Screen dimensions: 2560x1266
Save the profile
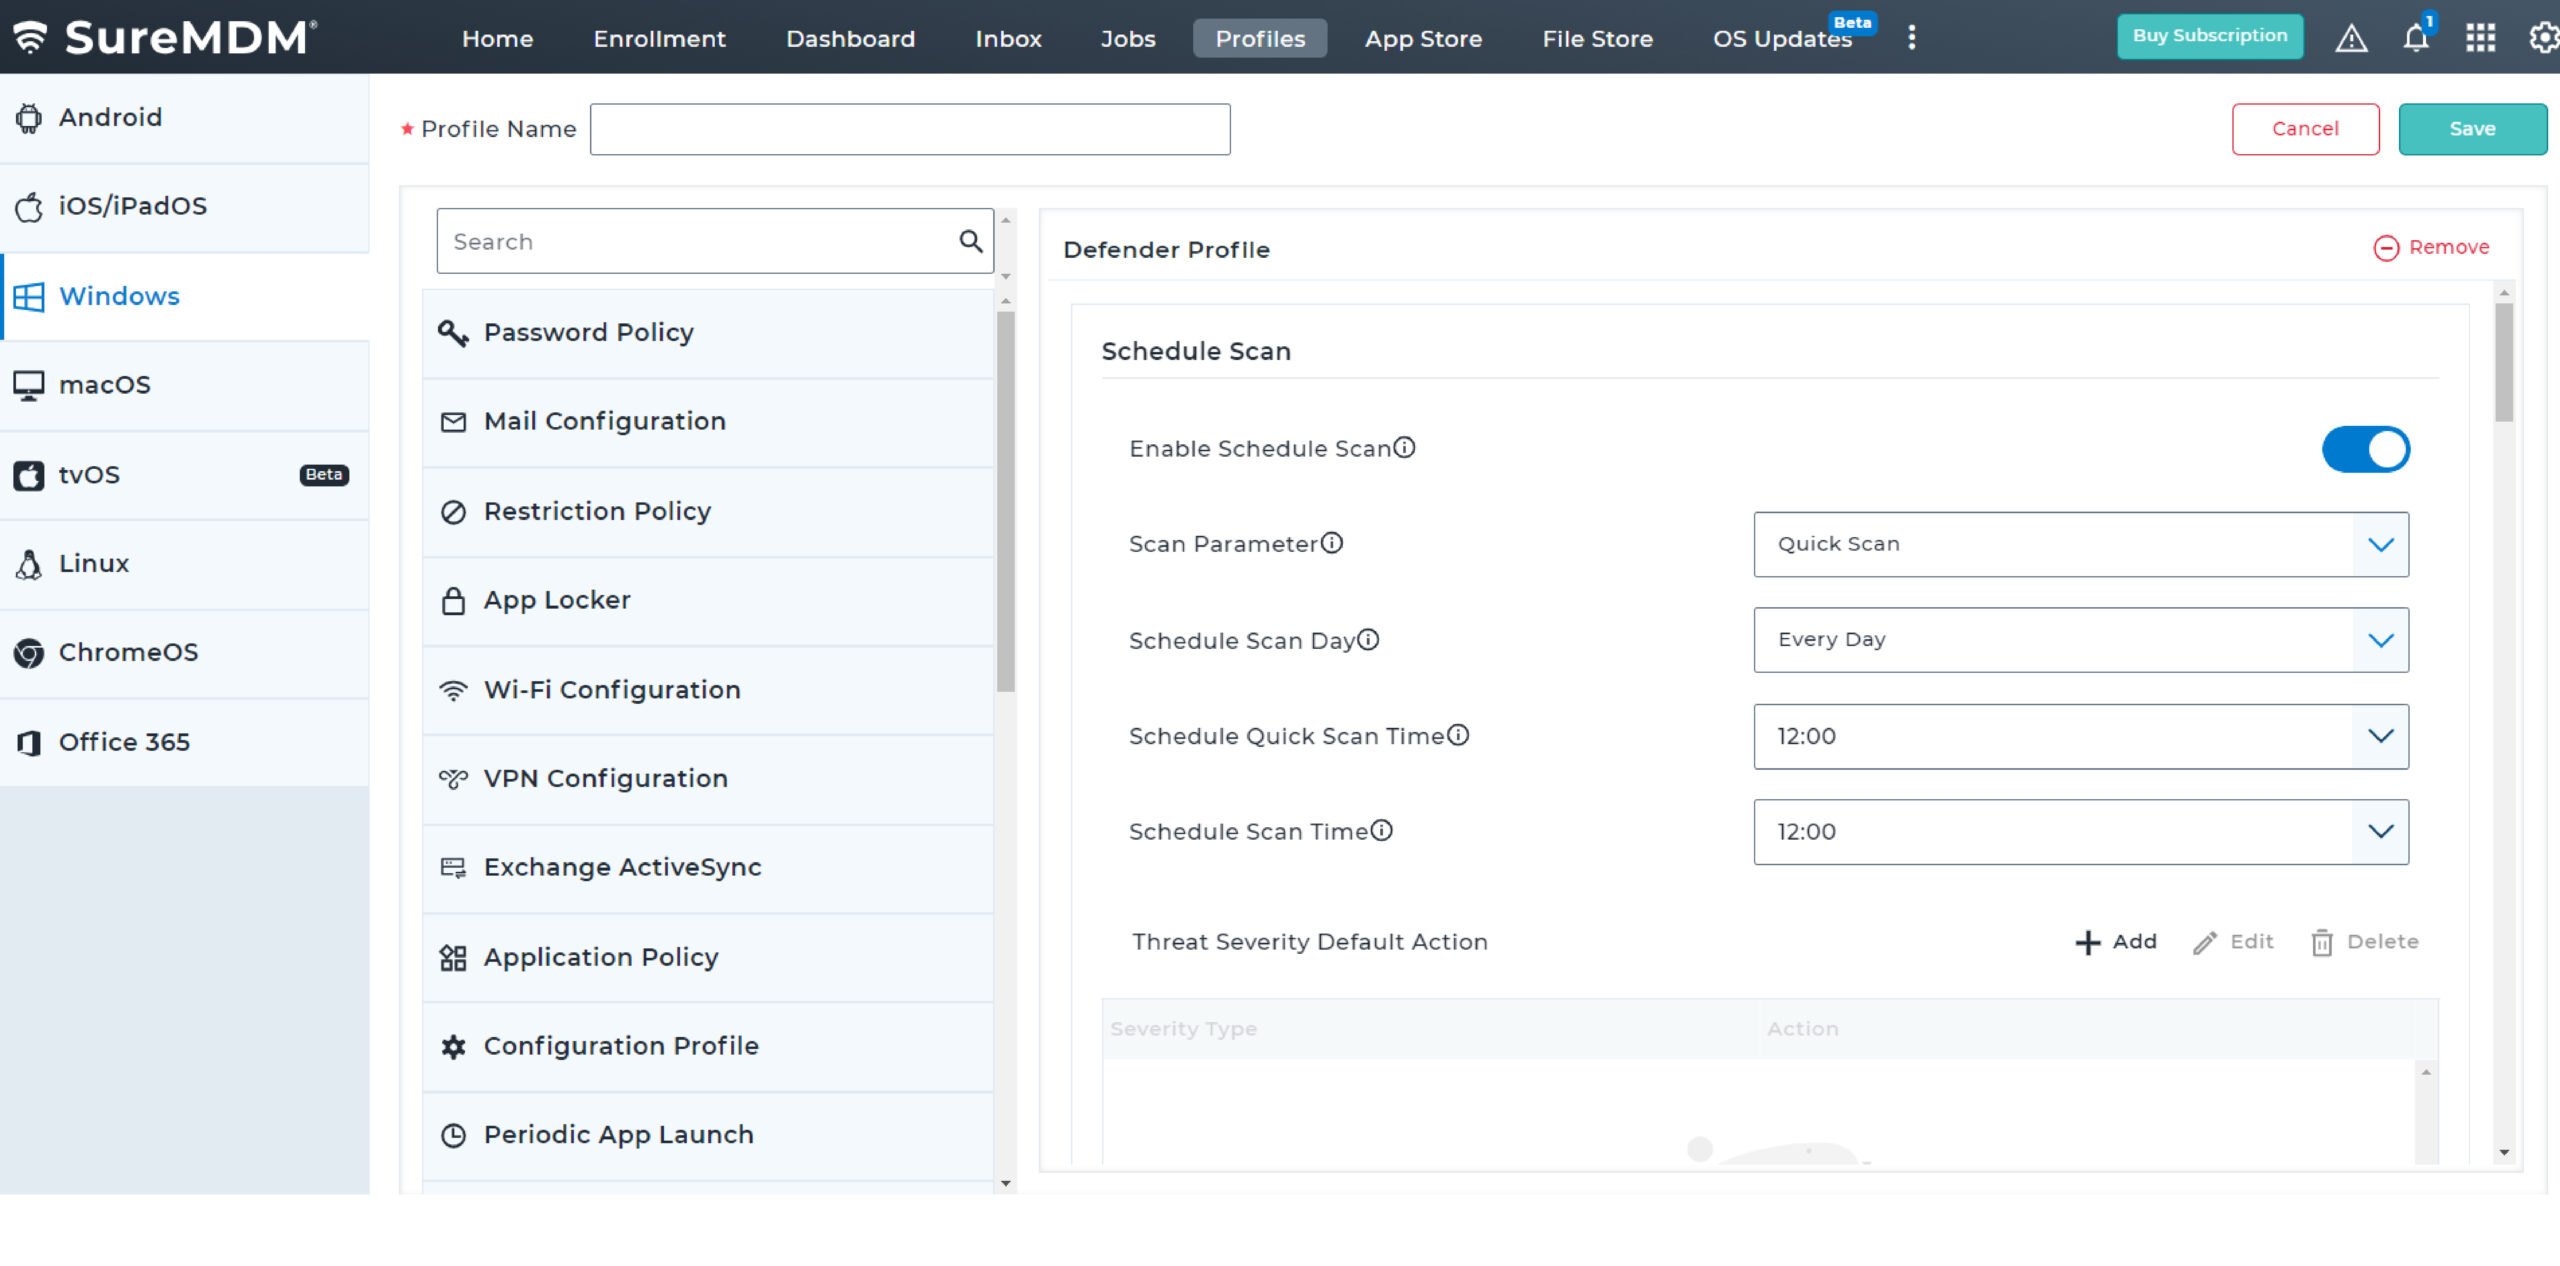pyautogui.click(x=2472, y=129)
